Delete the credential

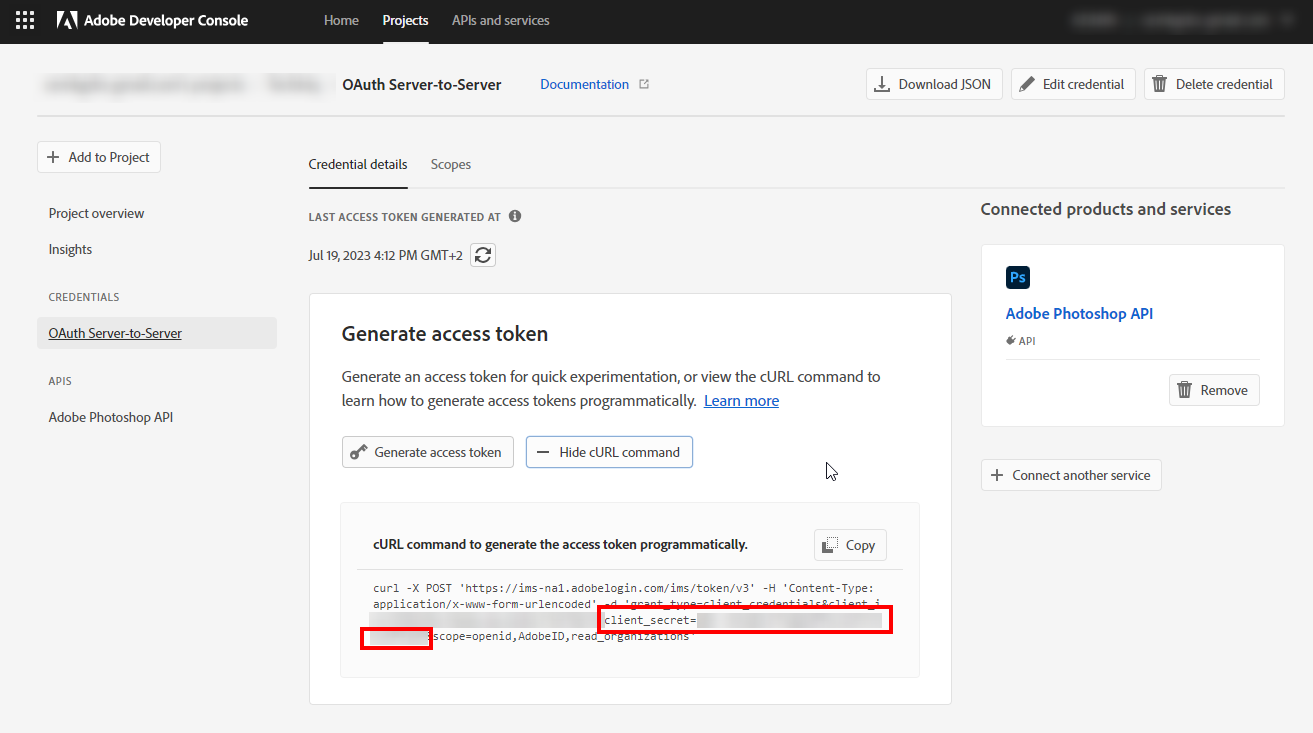[1213, 84]
